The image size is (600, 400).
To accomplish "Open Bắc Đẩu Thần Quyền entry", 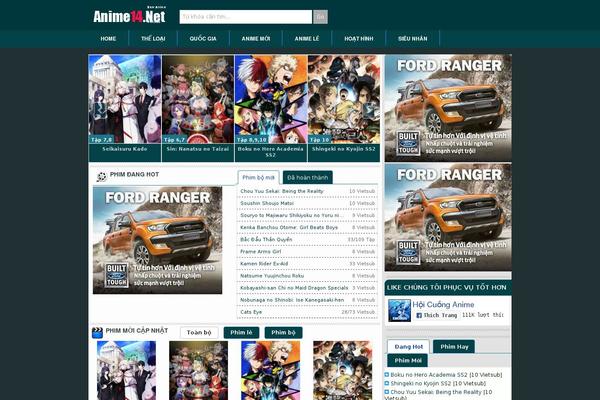I will [x=266, y=240].
